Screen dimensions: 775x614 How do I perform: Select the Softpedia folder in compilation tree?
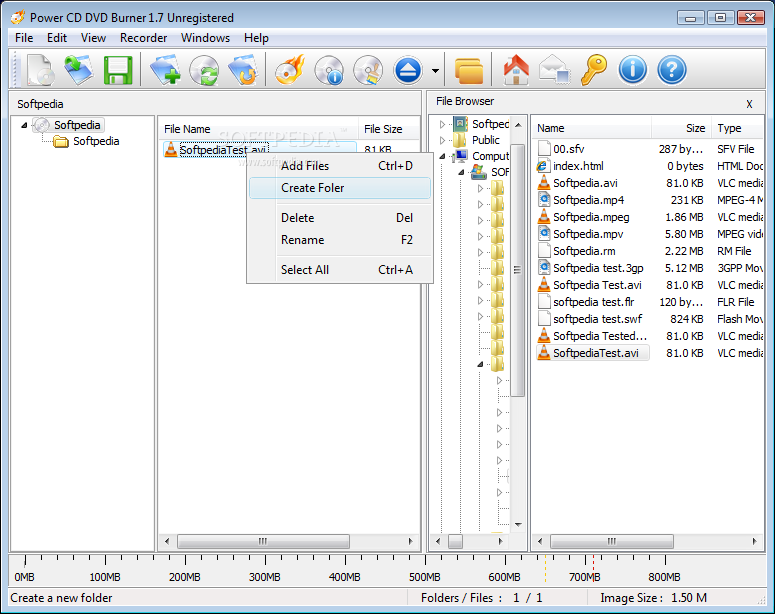point(96,141)
